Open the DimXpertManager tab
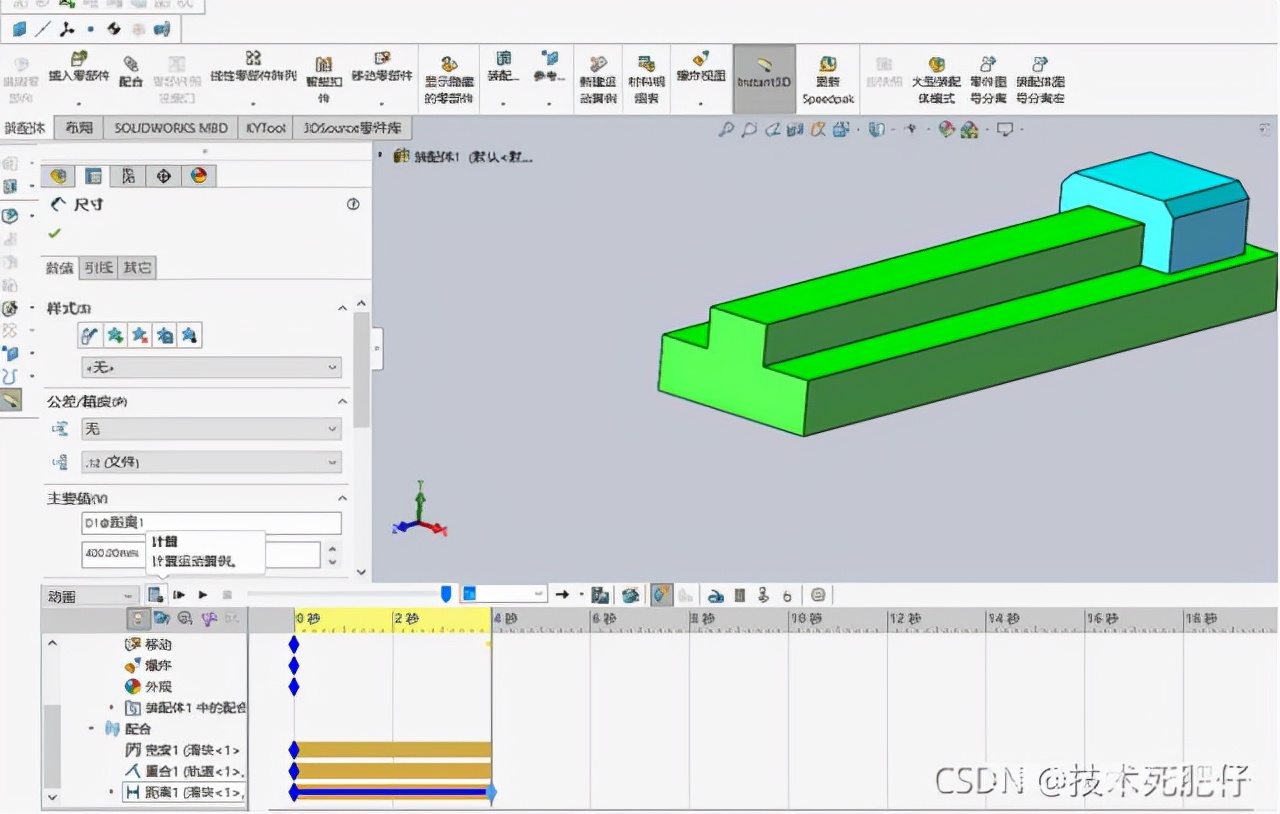This screenshot has width=1280, height=814. tap(163, 176)
